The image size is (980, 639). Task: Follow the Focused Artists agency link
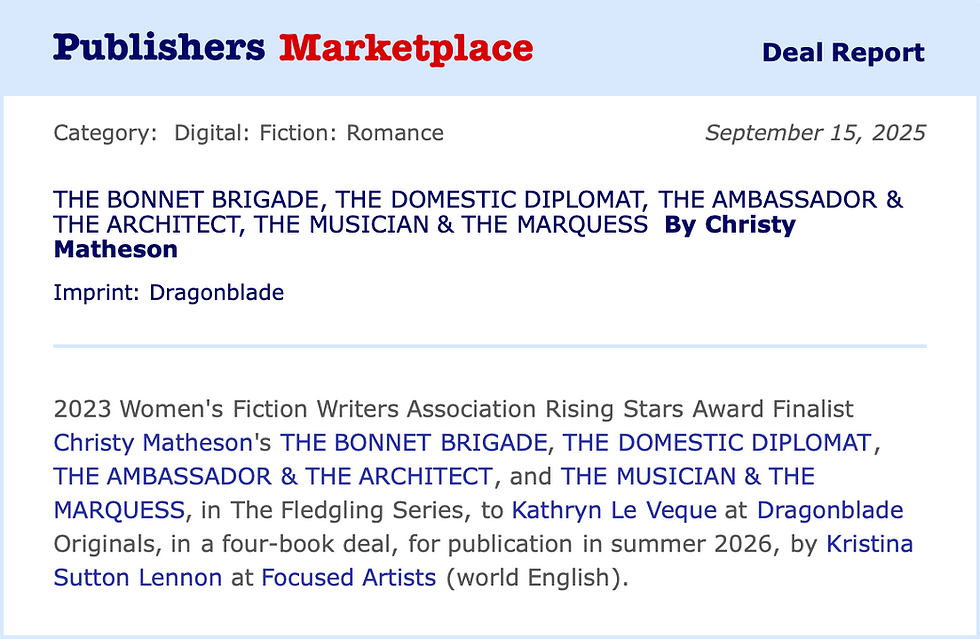(x=349, y=579)
